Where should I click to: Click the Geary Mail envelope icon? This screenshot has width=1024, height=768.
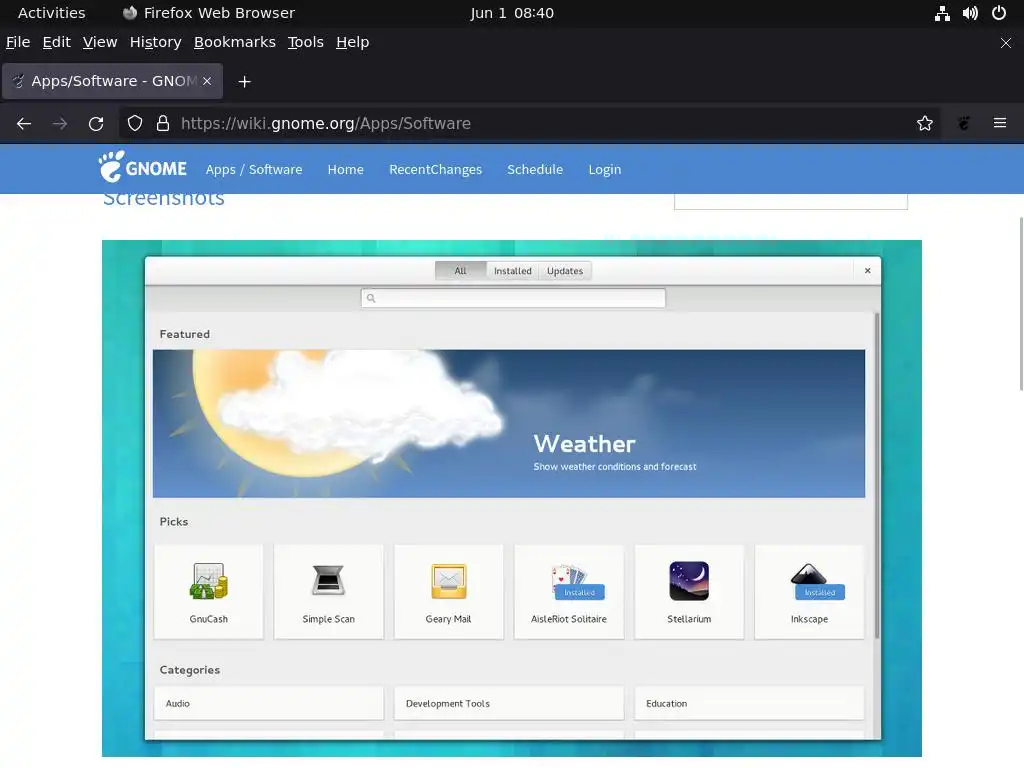pos(449,581)
